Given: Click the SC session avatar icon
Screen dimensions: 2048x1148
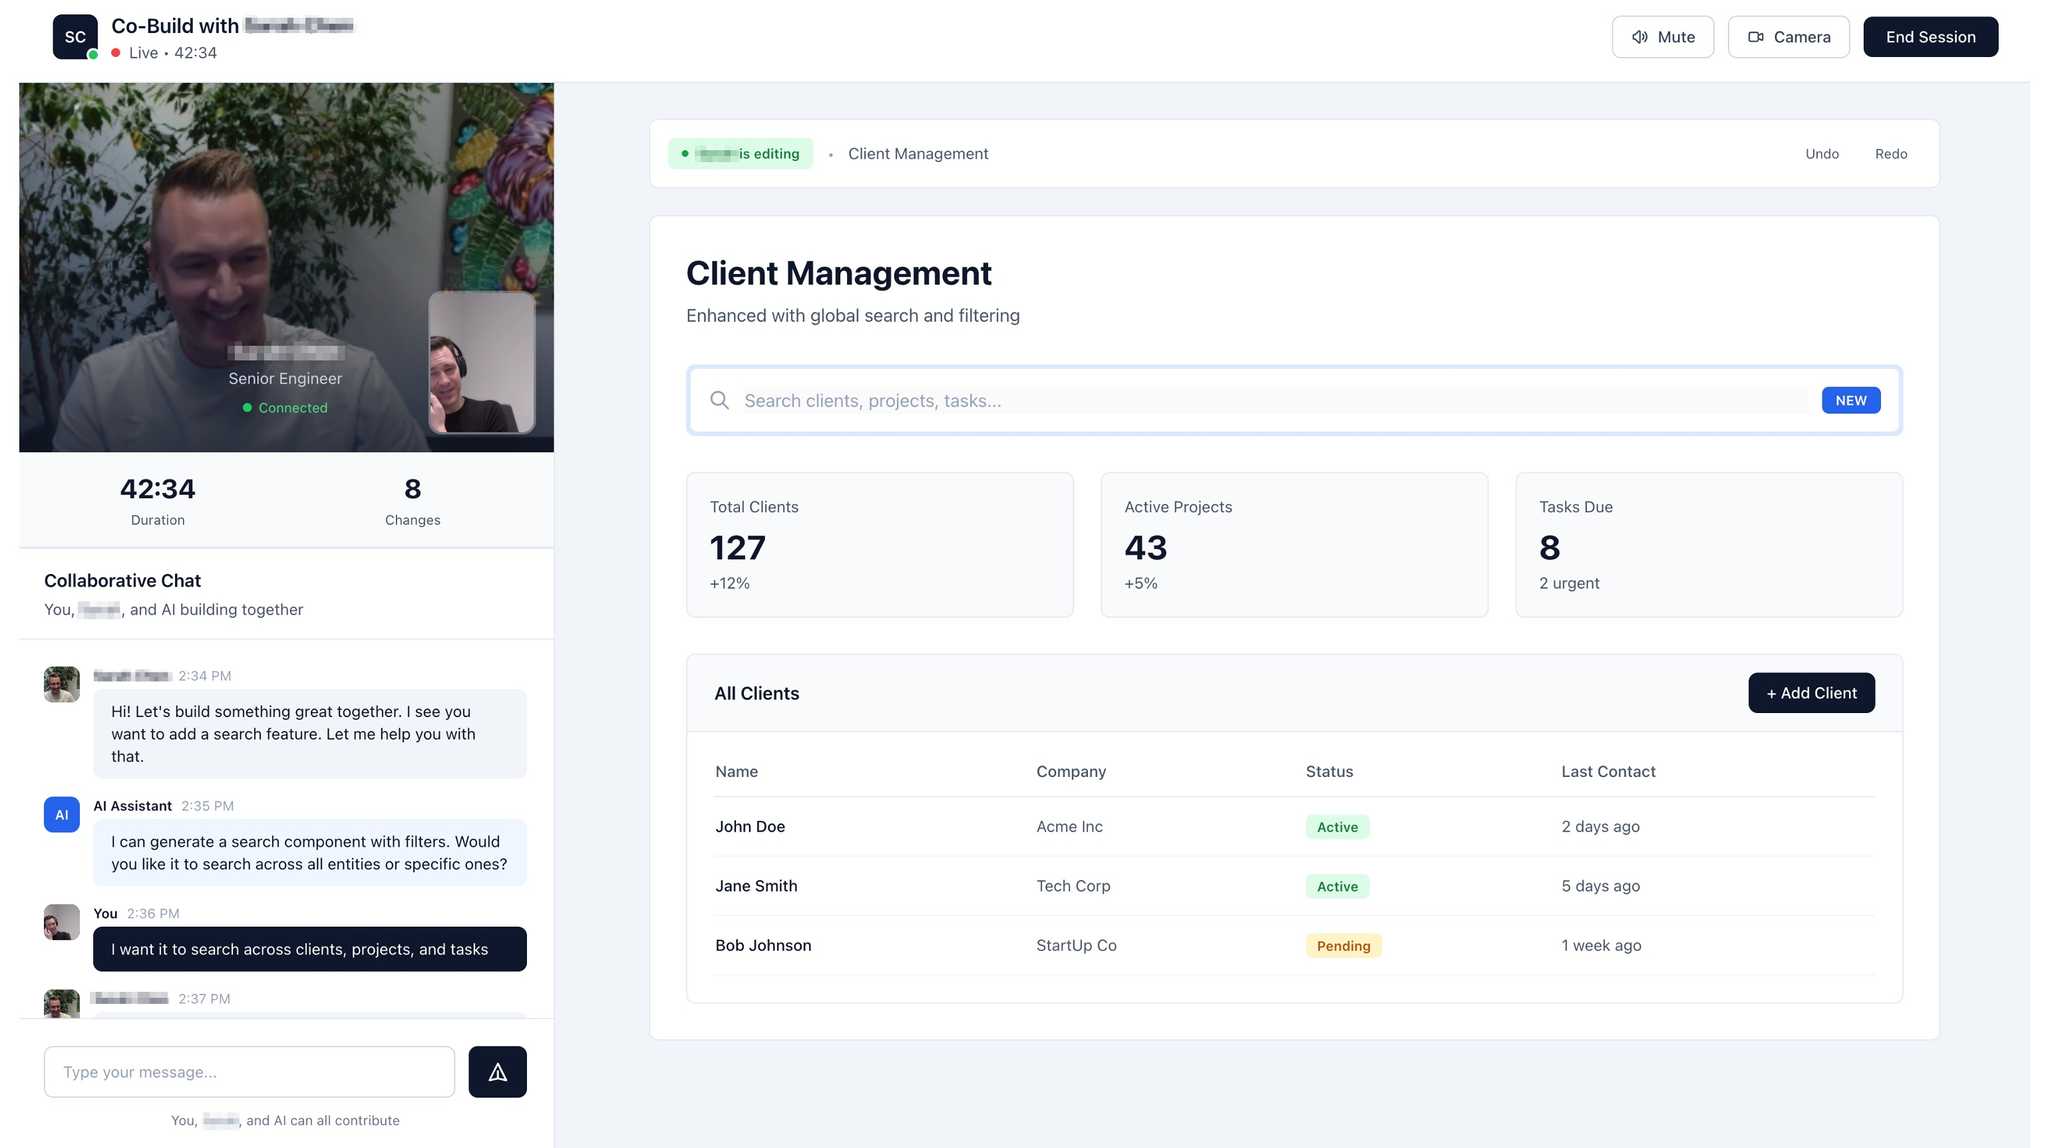Looking at the screenshot, I should pos(75,37).
